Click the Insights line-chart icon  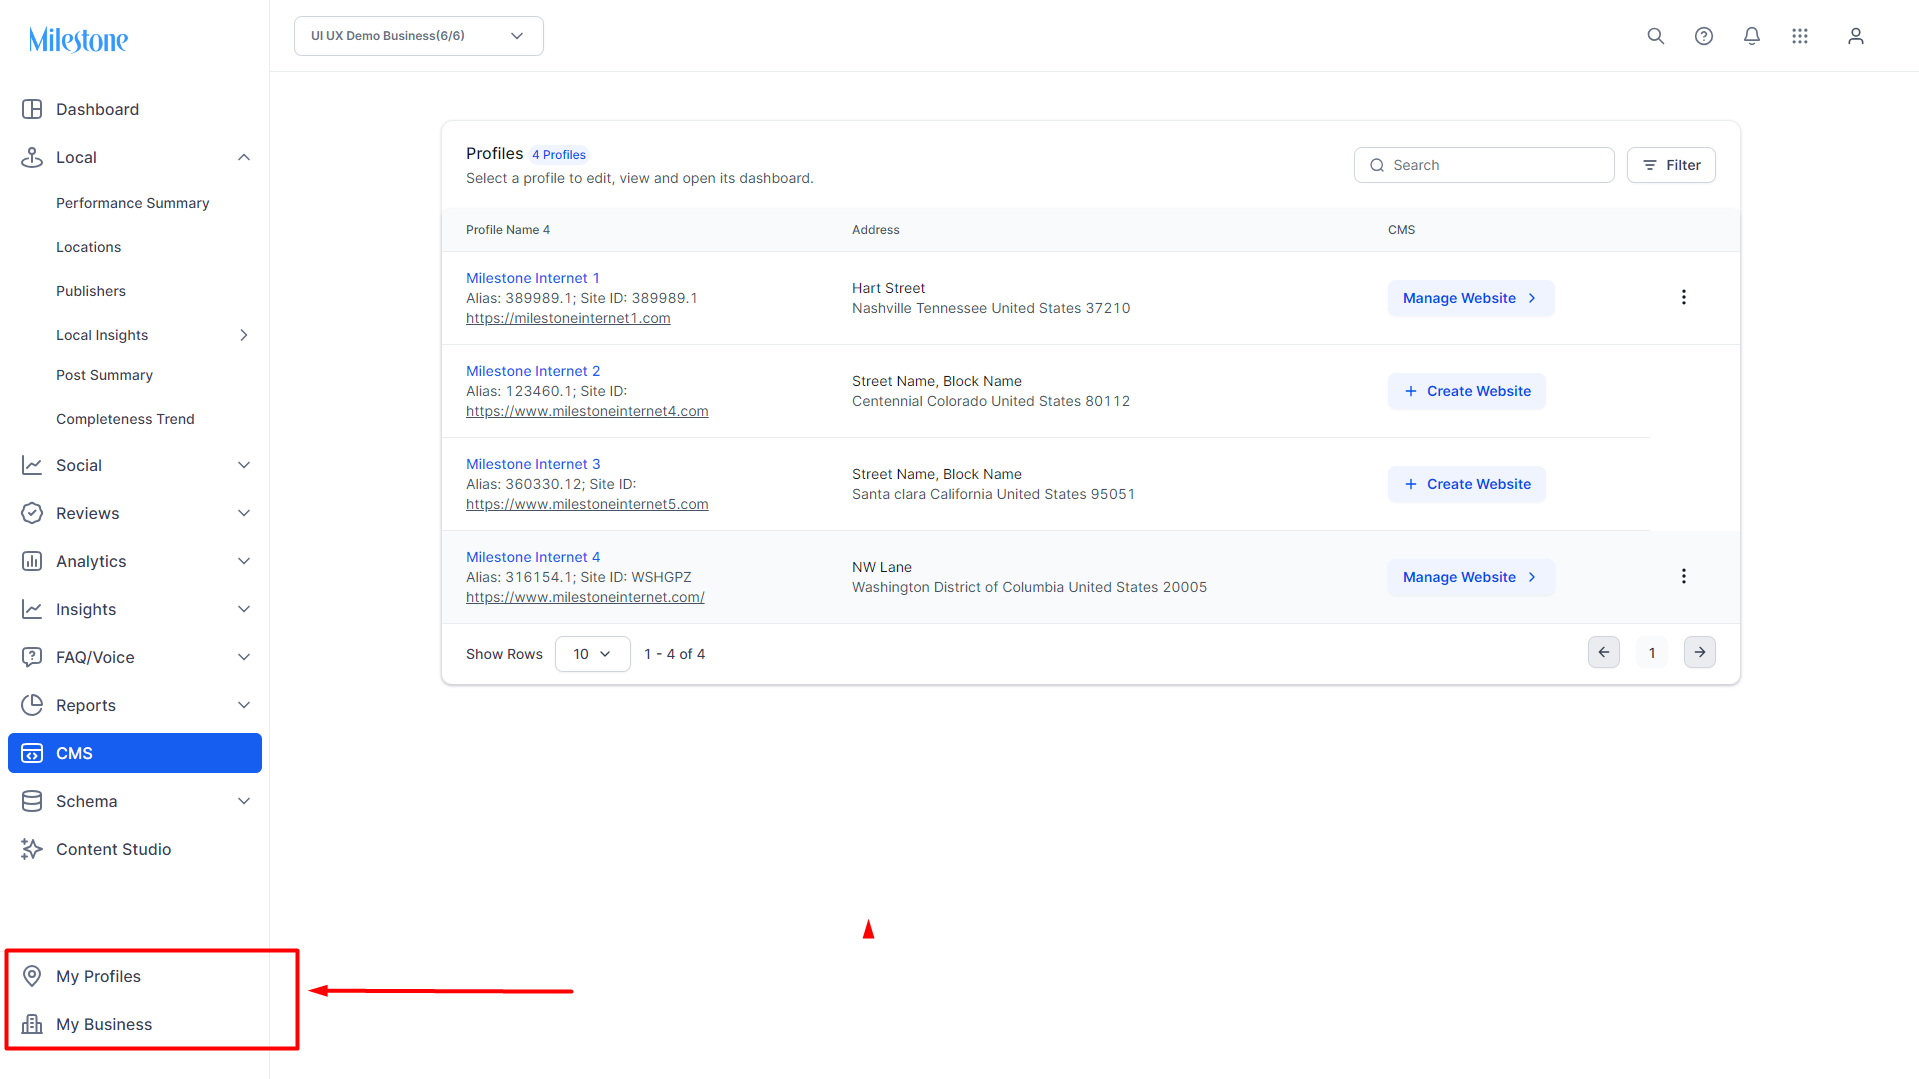pos(32,609)
